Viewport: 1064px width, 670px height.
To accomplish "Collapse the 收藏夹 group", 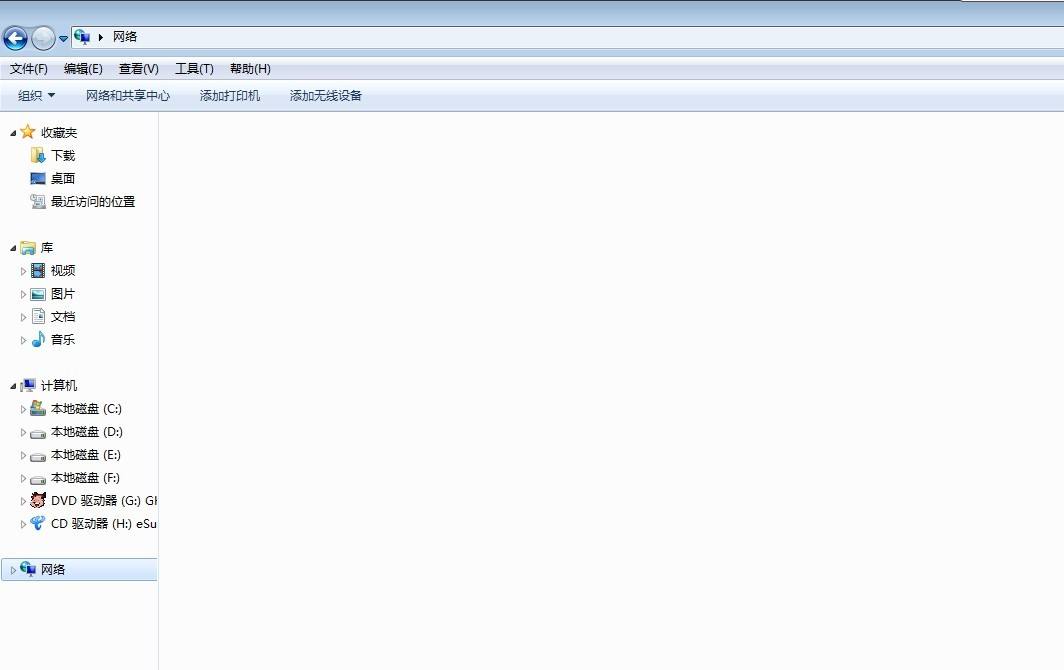I will 13,133.
